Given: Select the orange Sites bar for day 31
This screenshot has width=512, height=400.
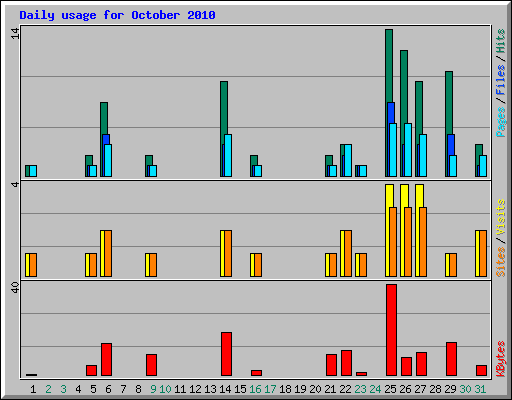Looking at the screenshot, I should (x=483, y=253).
